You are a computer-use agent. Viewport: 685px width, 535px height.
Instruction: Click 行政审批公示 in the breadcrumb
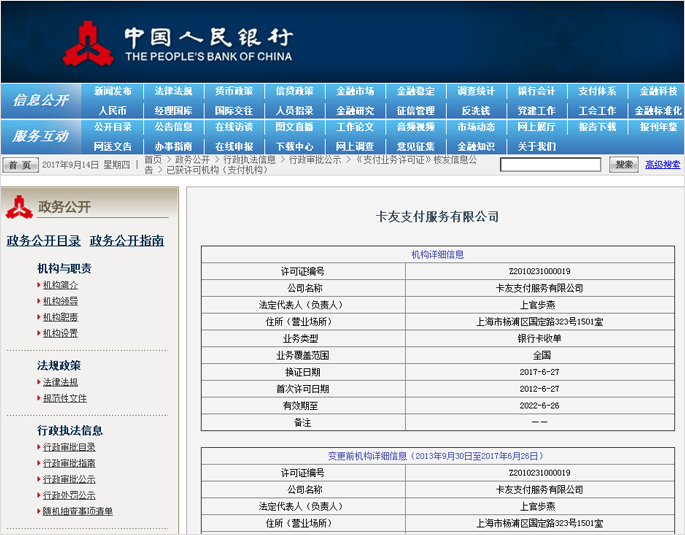point(315,160)
